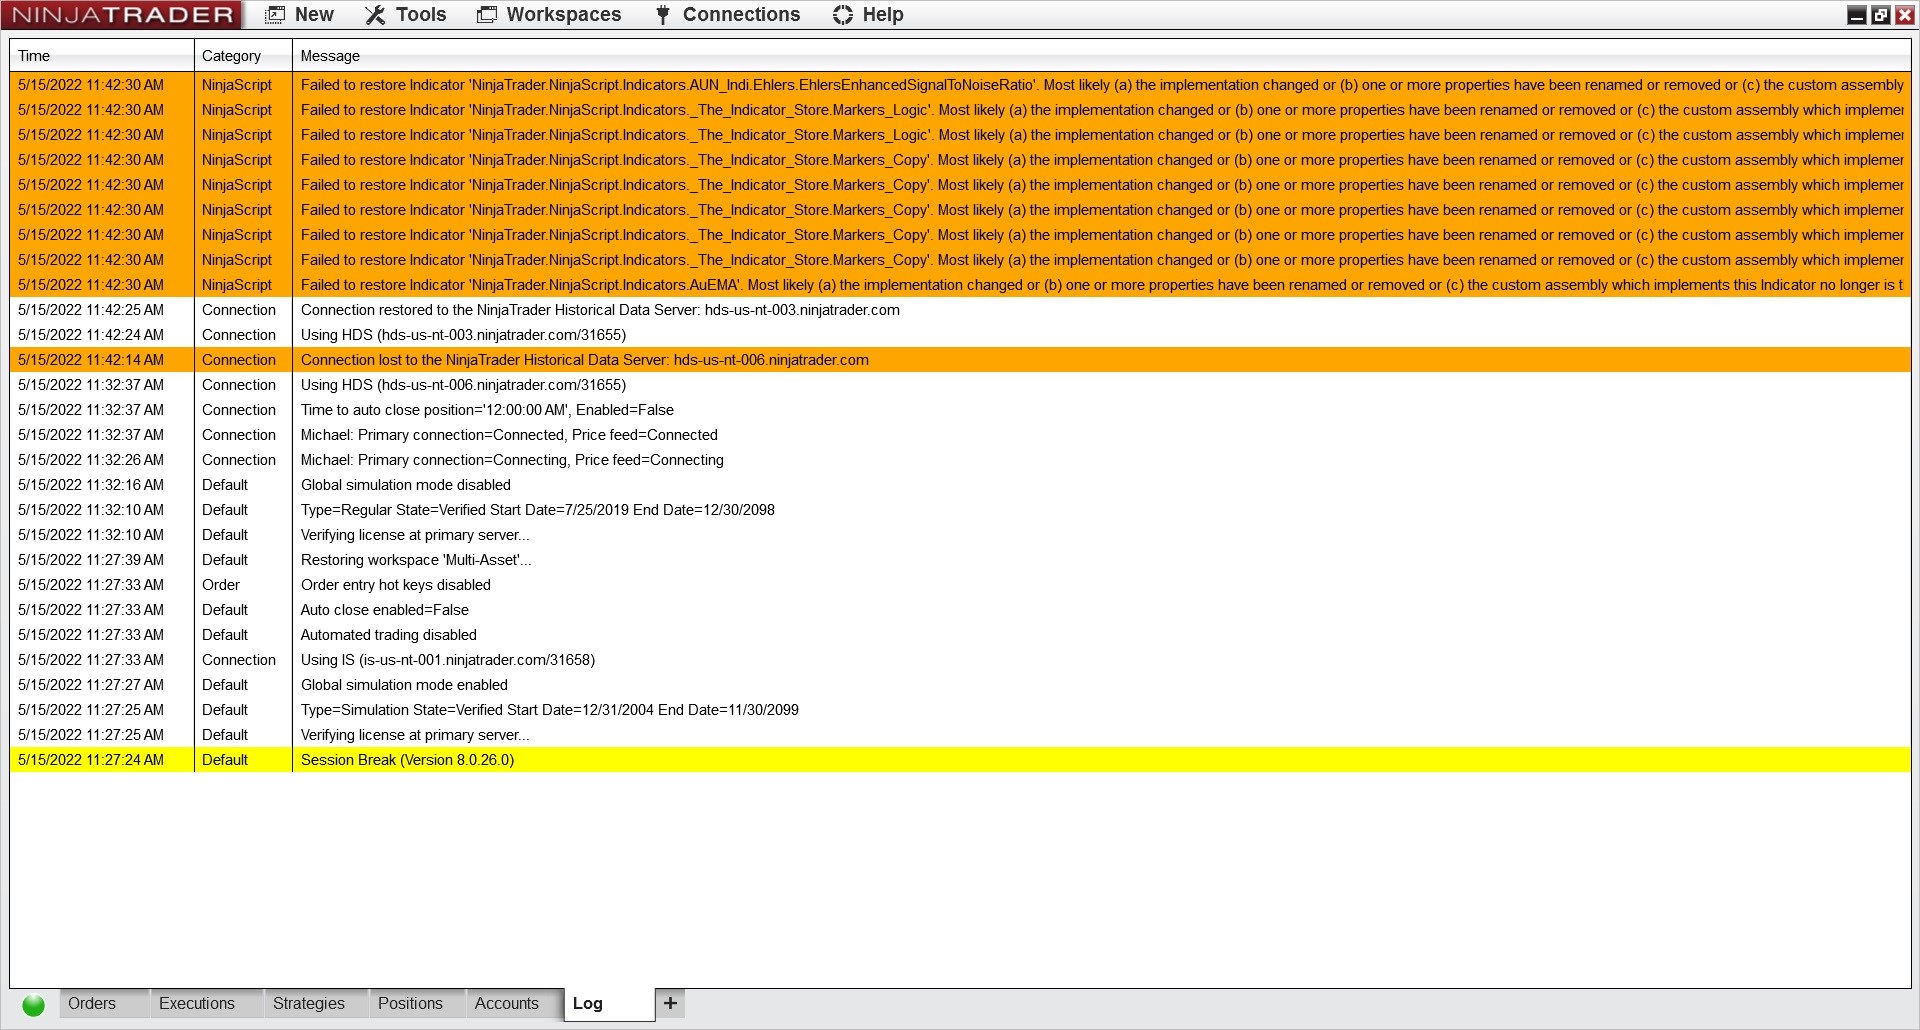1920x1030 pixels.
Task: Select 'Connection lost to the NinjaTrader Historical Data Server' row
Action: [960, 360]
